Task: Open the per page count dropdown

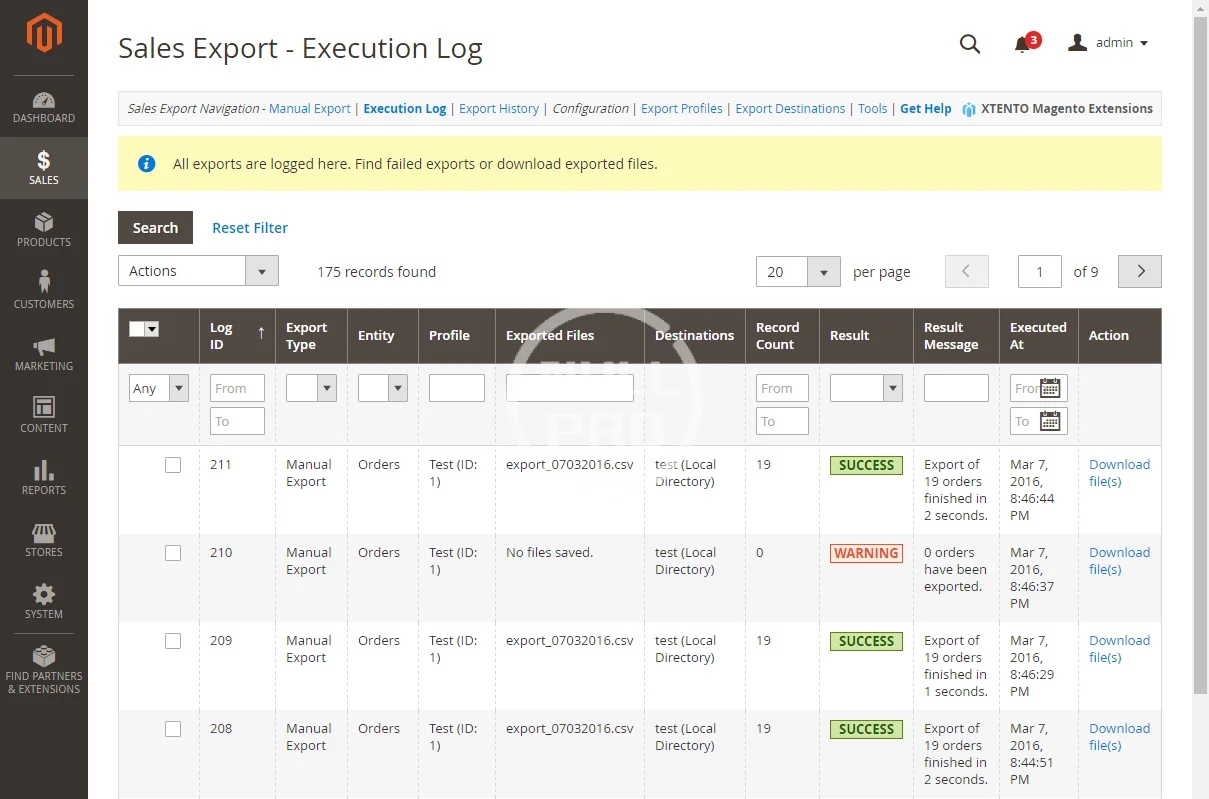Action: 798,272
